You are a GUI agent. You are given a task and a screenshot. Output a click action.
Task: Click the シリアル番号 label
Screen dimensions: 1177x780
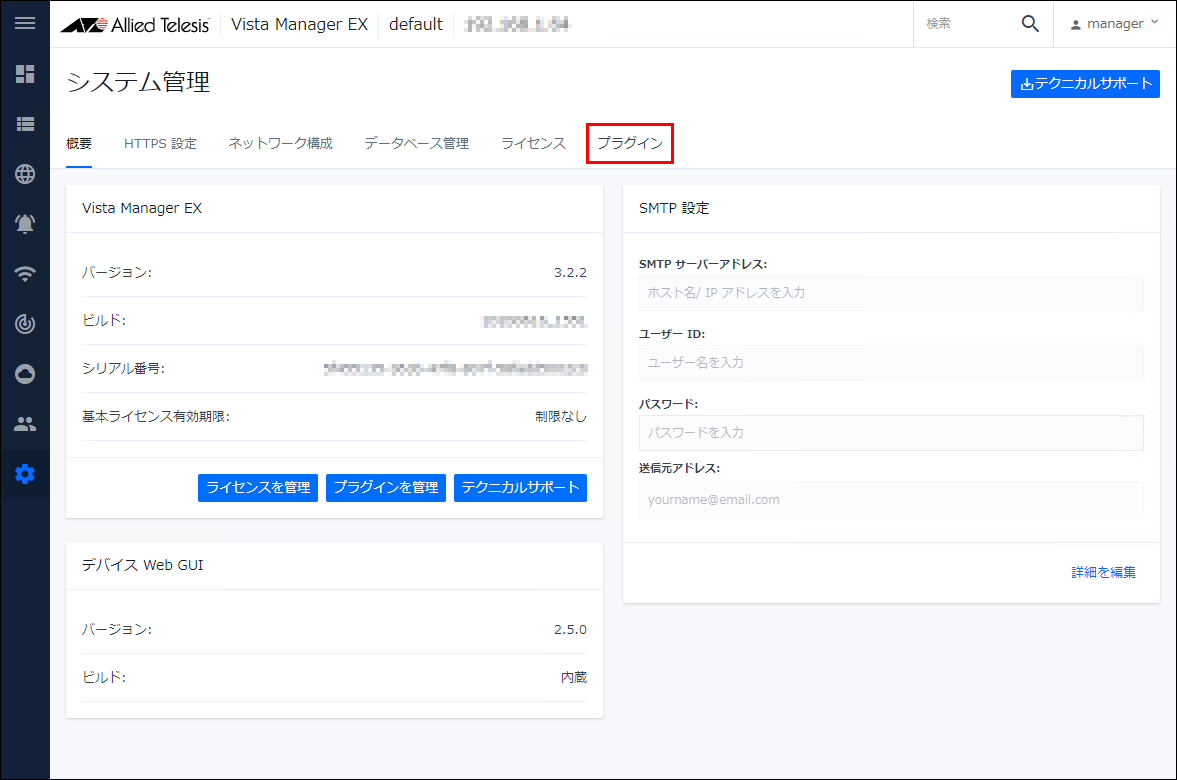(123, 369)
